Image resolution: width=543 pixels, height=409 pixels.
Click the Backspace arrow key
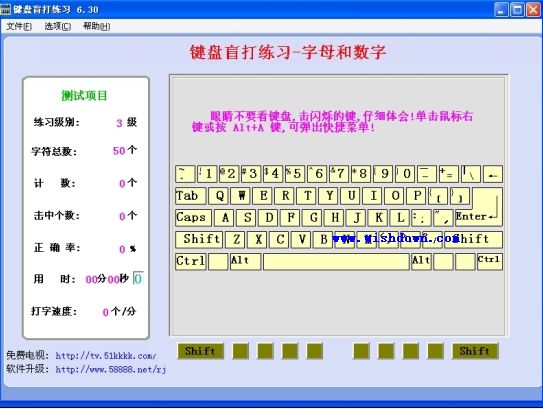pos(493,174)
